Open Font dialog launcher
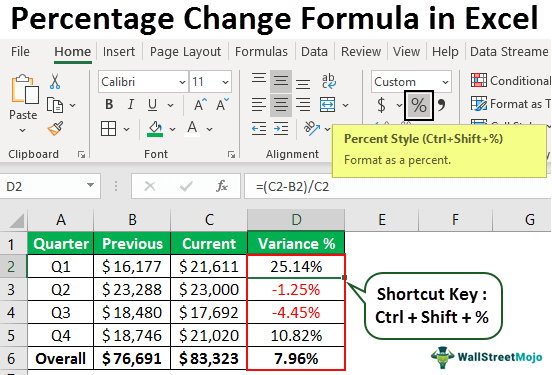The width and height of the screenshot is (552, 375). [x=231, y=154]
